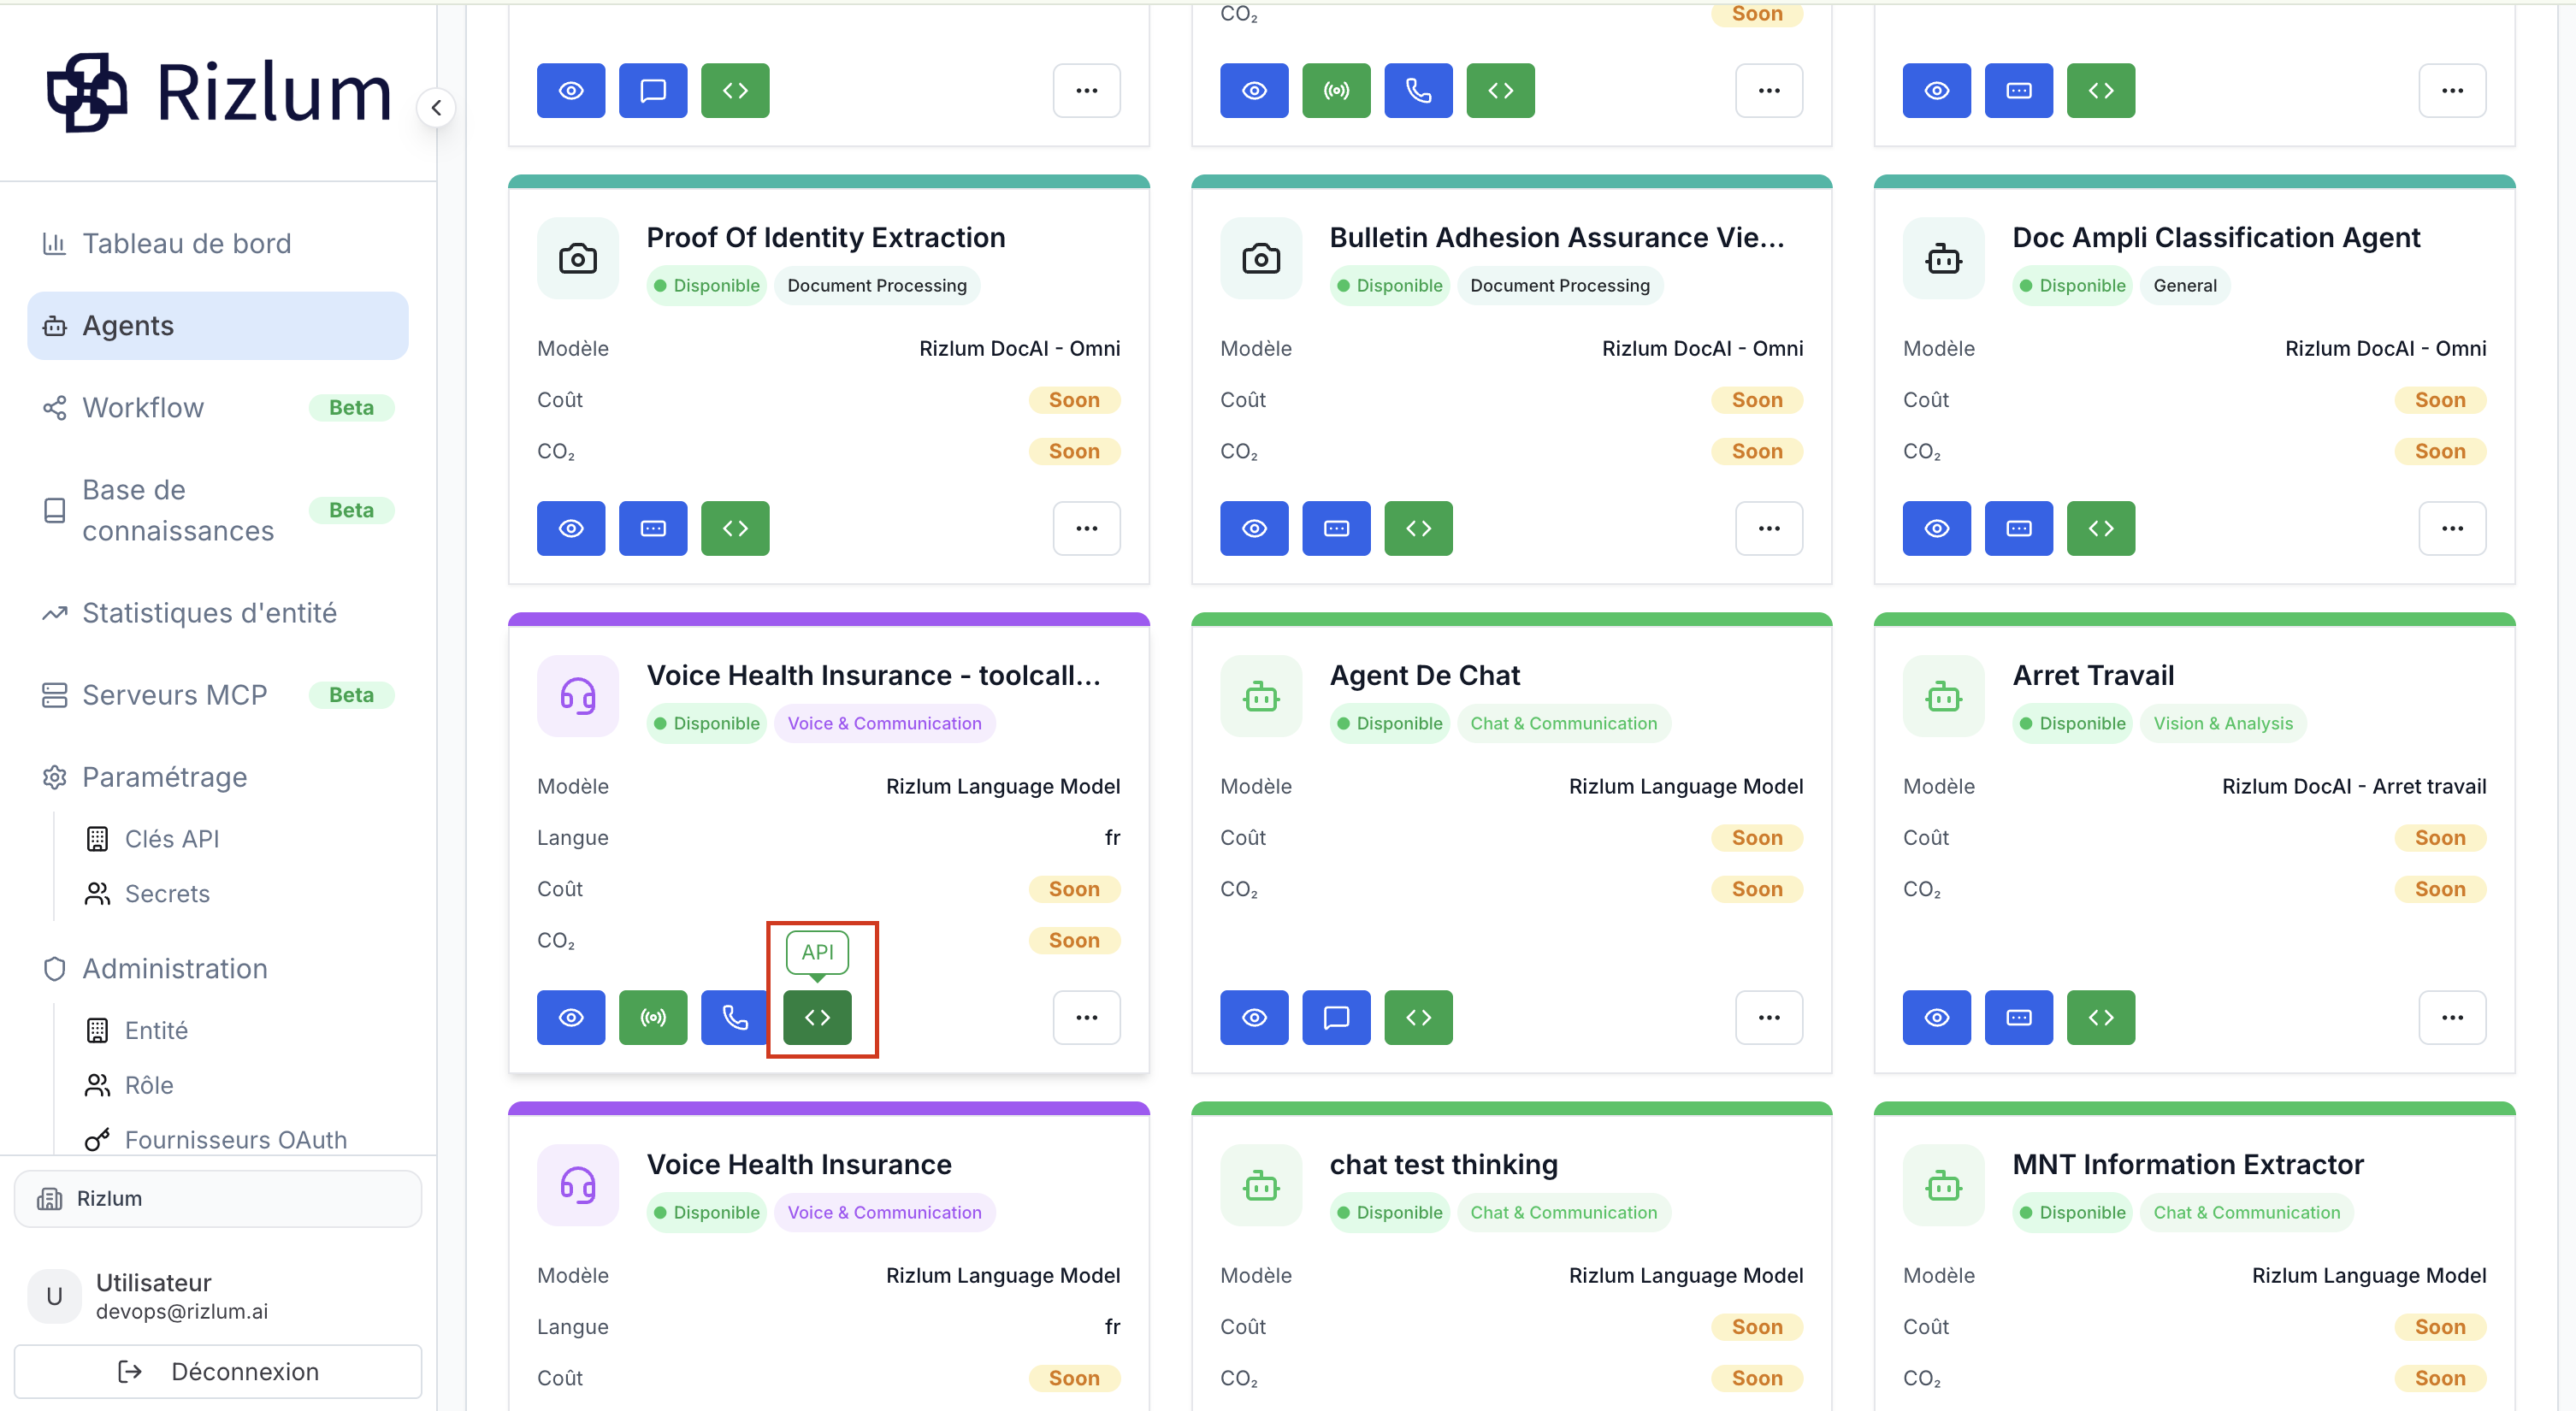Open more options for Proof Of Identity Extraction
Viewport: 2576px width, 1411px height.
(1086, 528)
